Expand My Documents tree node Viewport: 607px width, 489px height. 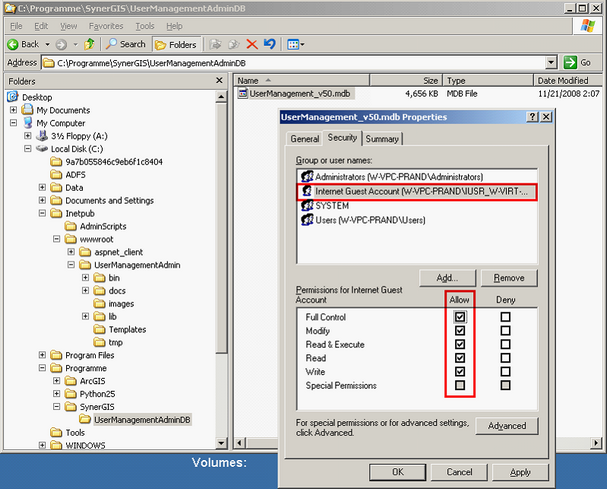click(x=13, y=110)
